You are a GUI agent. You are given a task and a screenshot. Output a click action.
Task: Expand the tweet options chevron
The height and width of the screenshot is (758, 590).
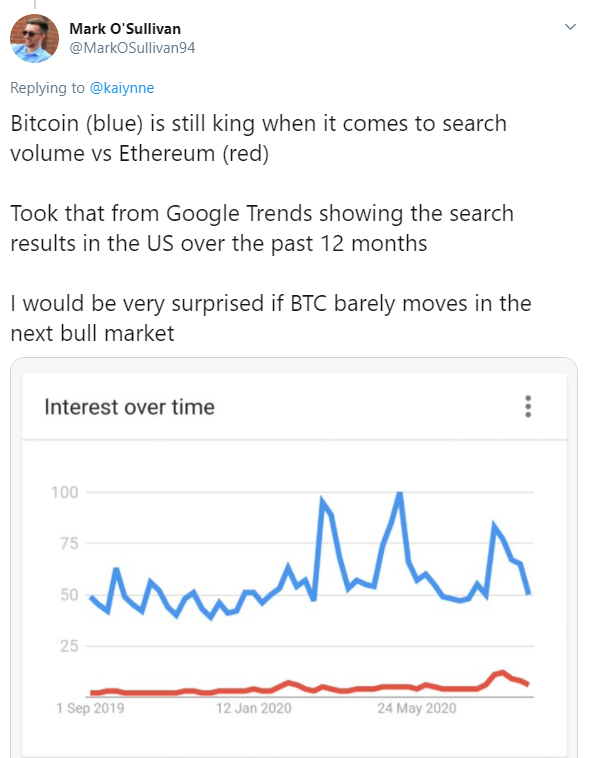coord(570,27)
